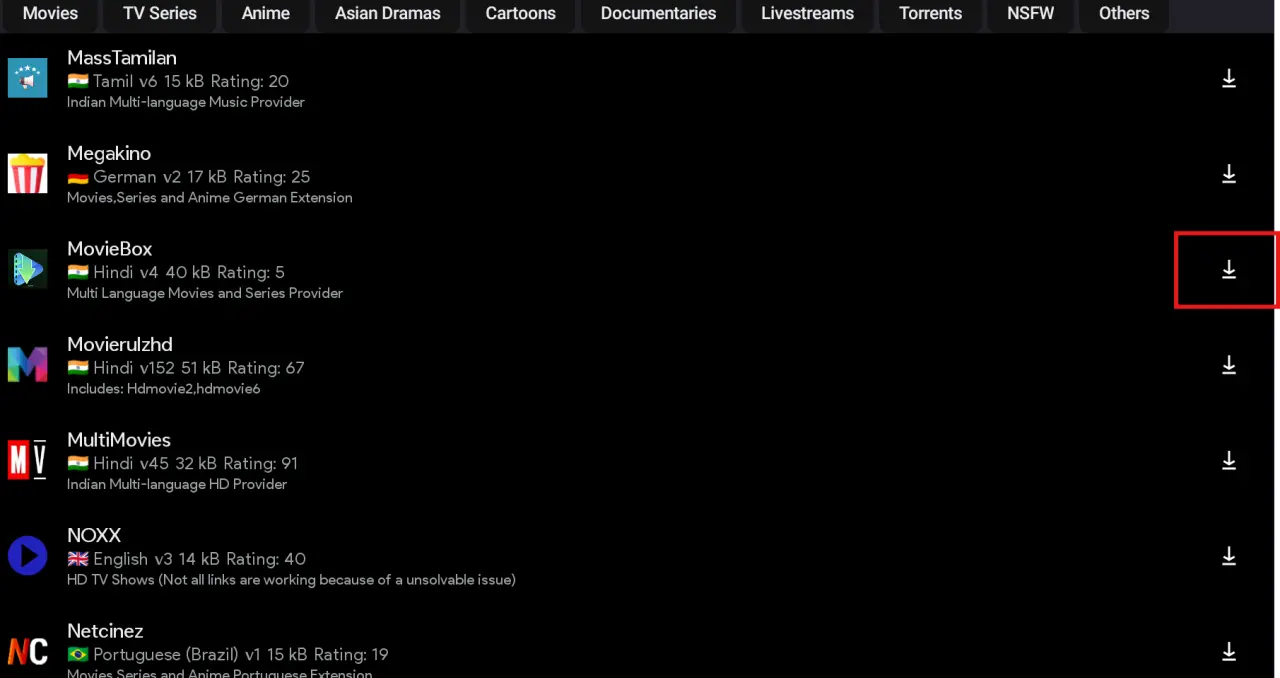Select the MultiMovies title text
1280x678 pixels.
[x=119, y=440]
